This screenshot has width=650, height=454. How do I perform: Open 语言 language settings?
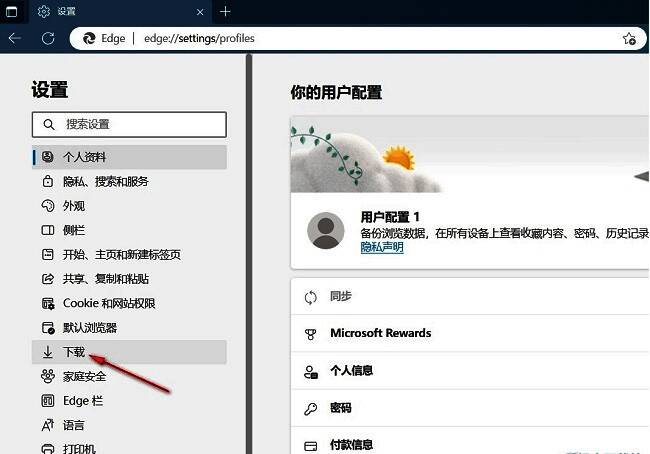pyautogui.click(x=74, y=425)
